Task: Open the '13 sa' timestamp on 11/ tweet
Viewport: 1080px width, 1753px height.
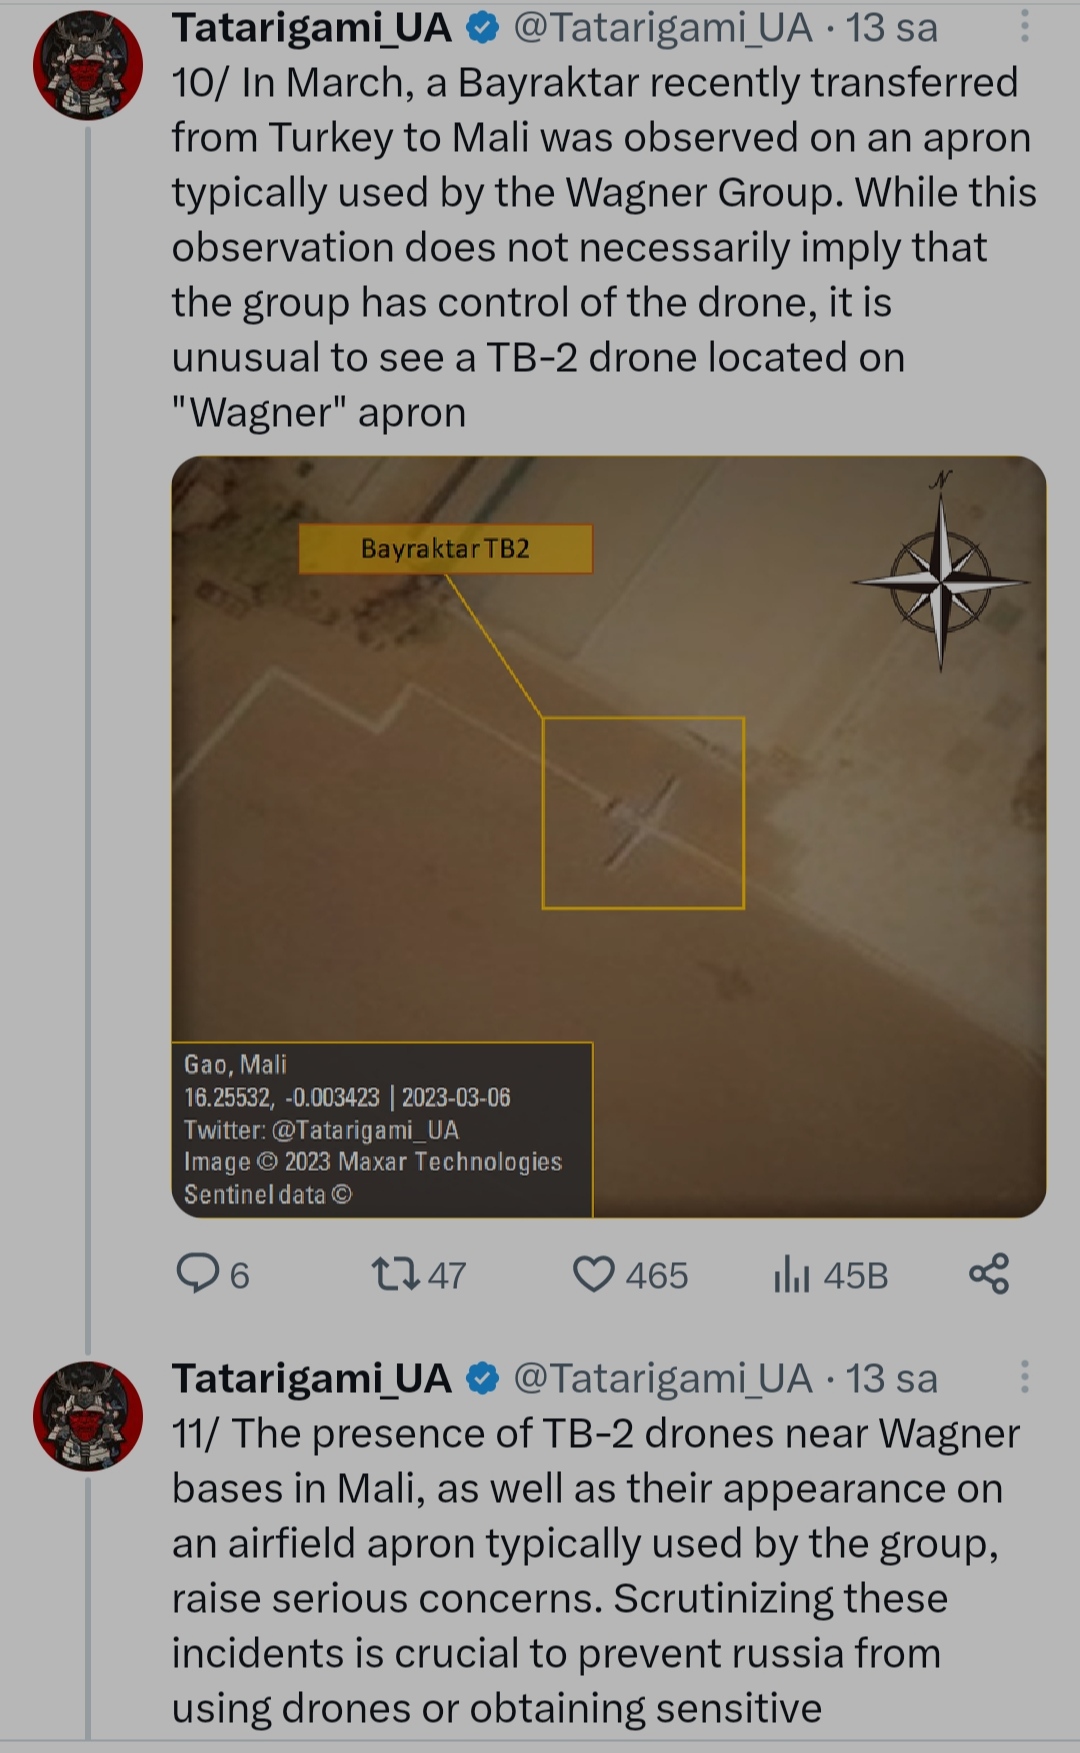Action: [892, 1379]
